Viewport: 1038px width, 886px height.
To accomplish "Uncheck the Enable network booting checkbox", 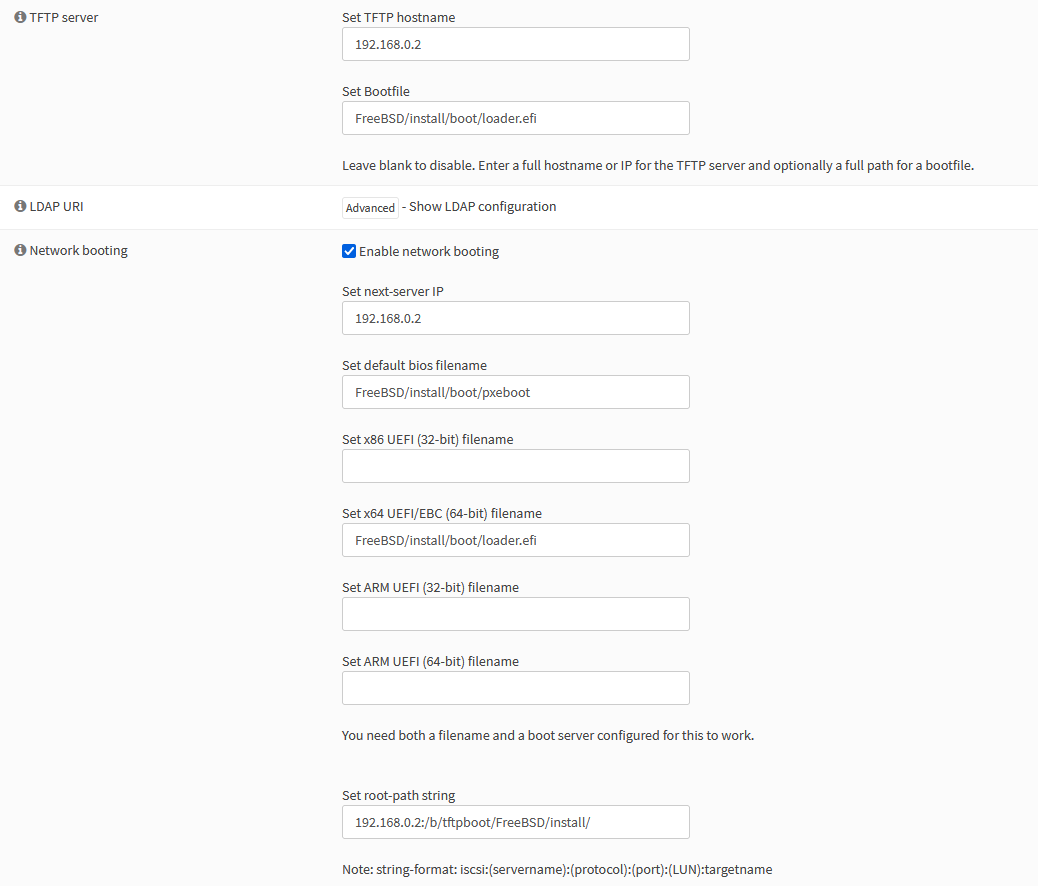I will coord(349,252).
